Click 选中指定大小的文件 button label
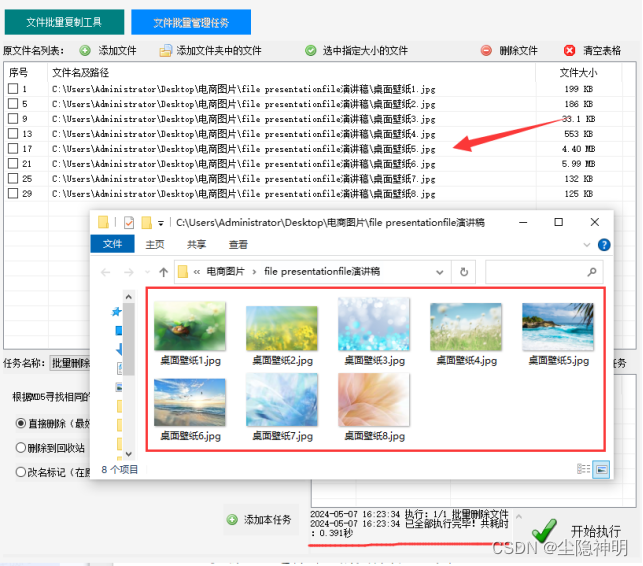This screenshot has height=566, width=643. [365, 50]
